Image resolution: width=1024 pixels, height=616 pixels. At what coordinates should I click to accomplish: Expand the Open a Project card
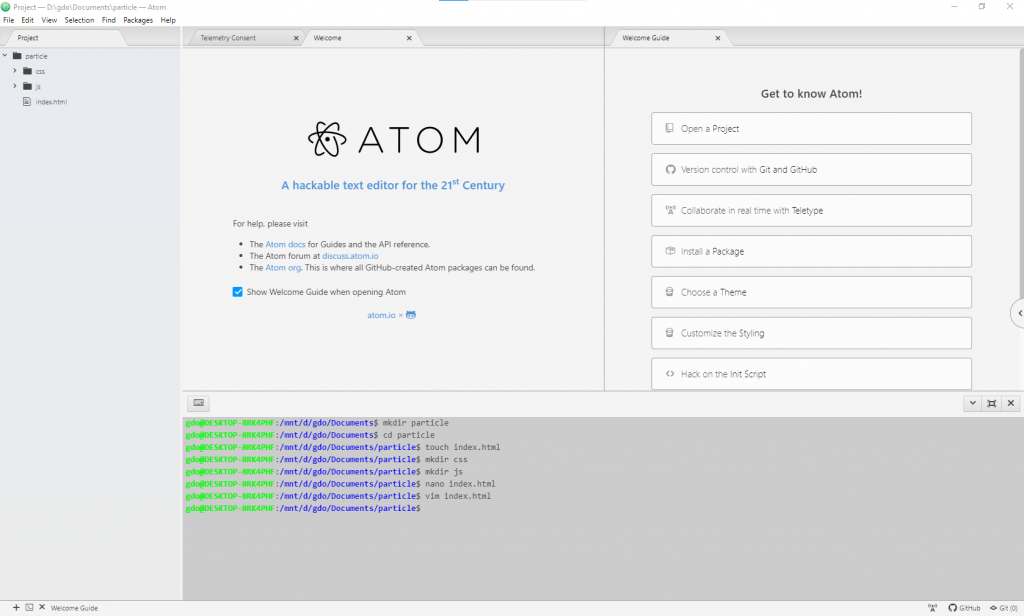click(811, 129)
